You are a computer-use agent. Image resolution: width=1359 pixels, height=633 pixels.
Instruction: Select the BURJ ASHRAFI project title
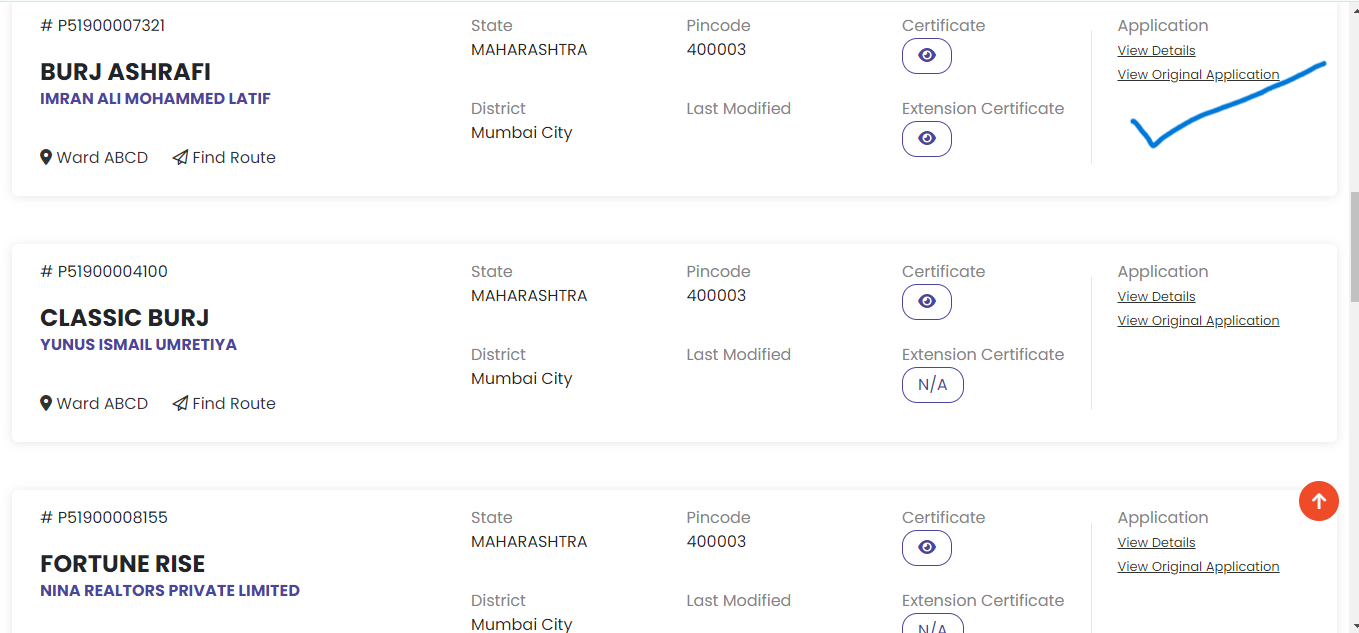pyautogui.click(x=125, y=72)
